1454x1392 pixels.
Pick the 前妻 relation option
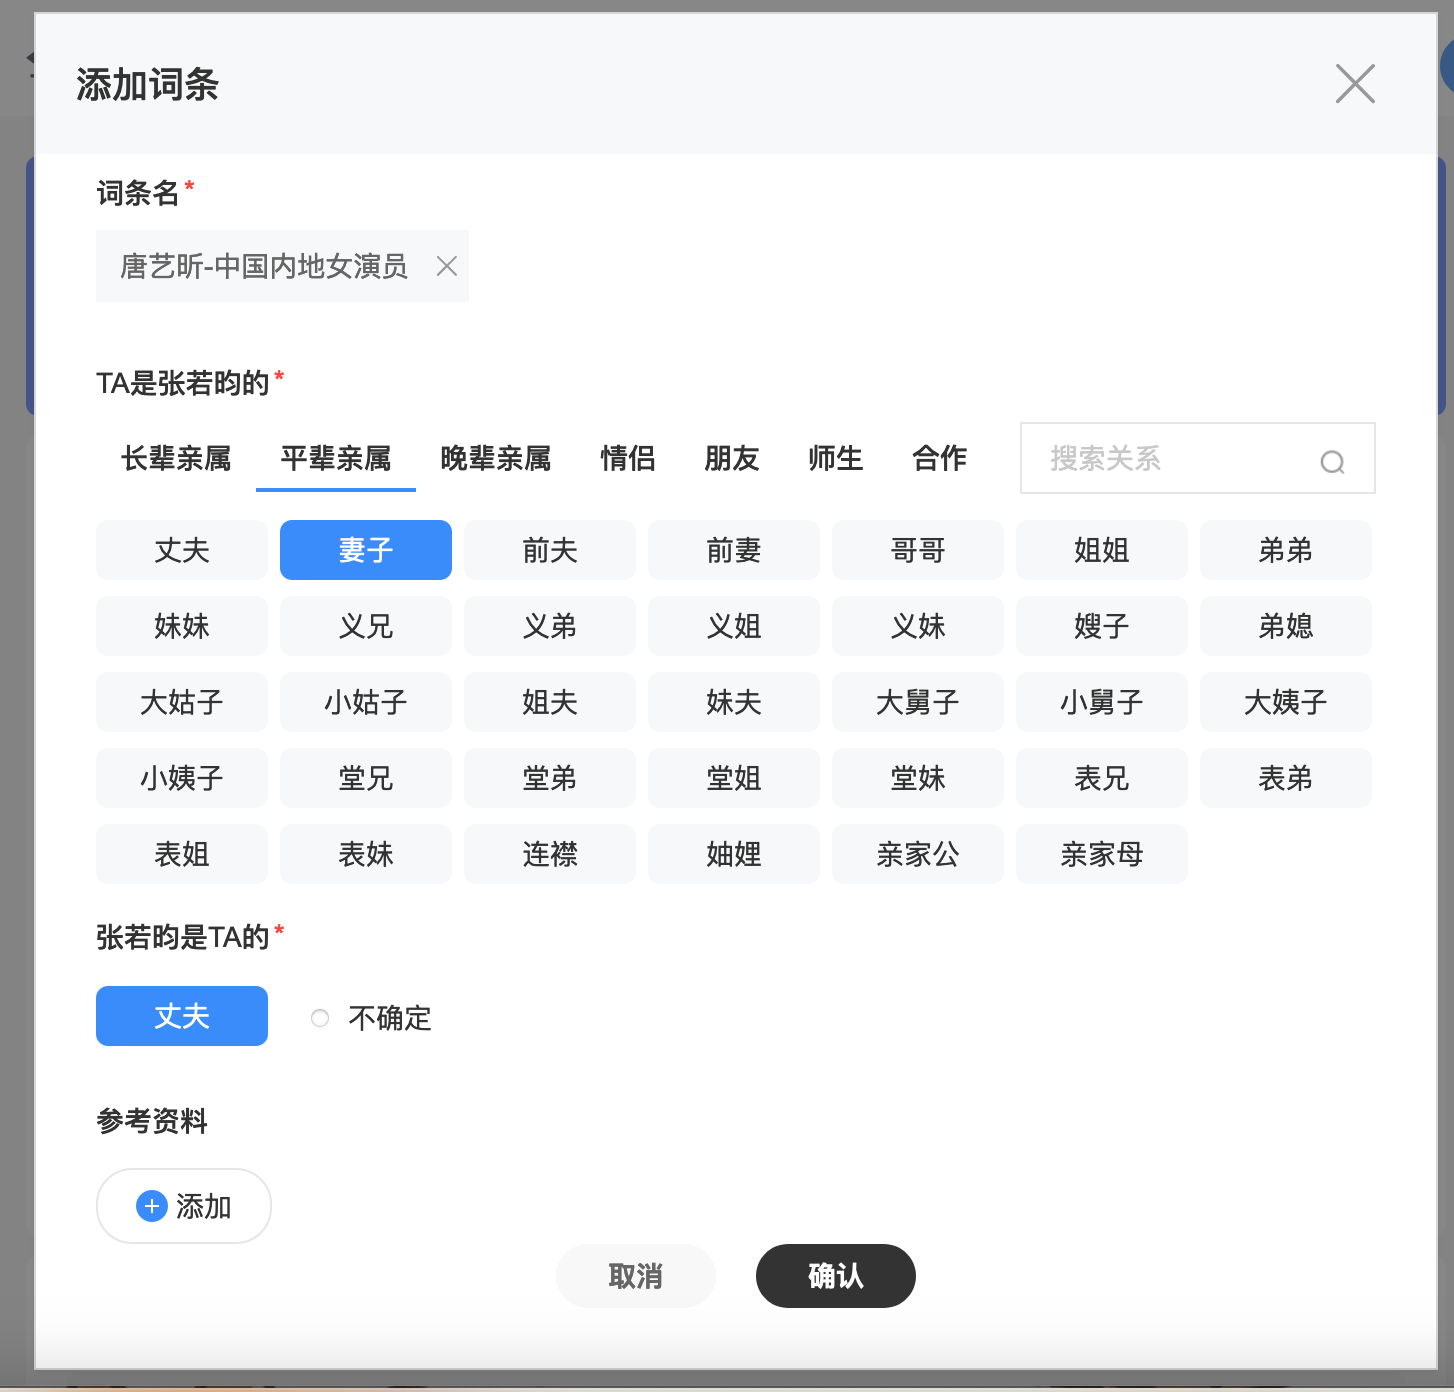[x=734, y=550]
